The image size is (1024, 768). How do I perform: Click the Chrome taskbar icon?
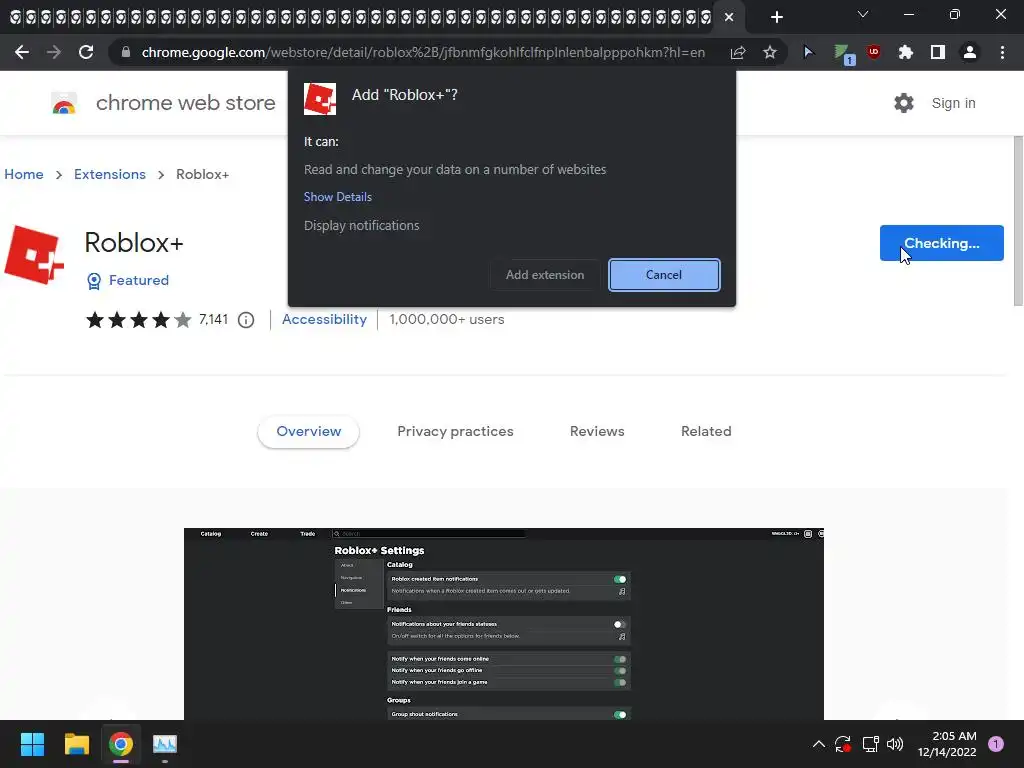coord(121,744)
